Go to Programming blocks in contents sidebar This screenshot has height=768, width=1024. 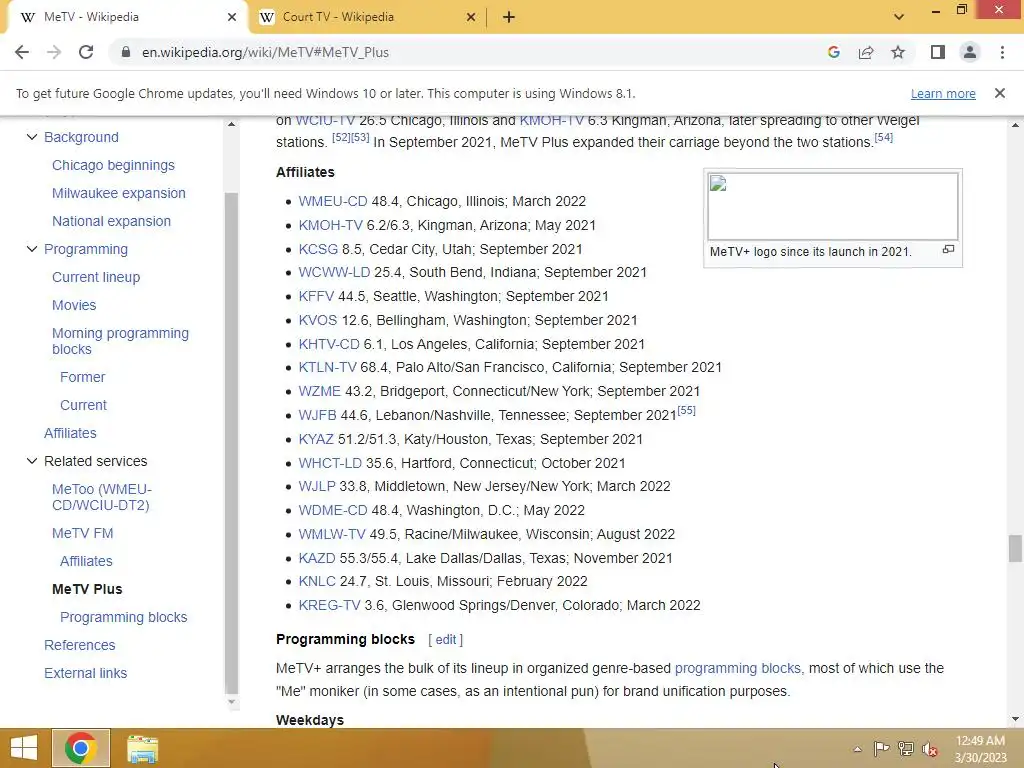click(123, 617)
